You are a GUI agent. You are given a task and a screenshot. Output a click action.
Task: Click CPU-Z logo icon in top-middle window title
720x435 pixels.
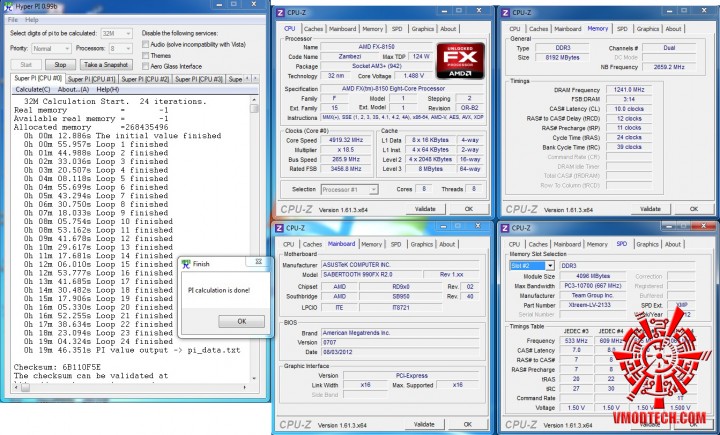[281, 12]
